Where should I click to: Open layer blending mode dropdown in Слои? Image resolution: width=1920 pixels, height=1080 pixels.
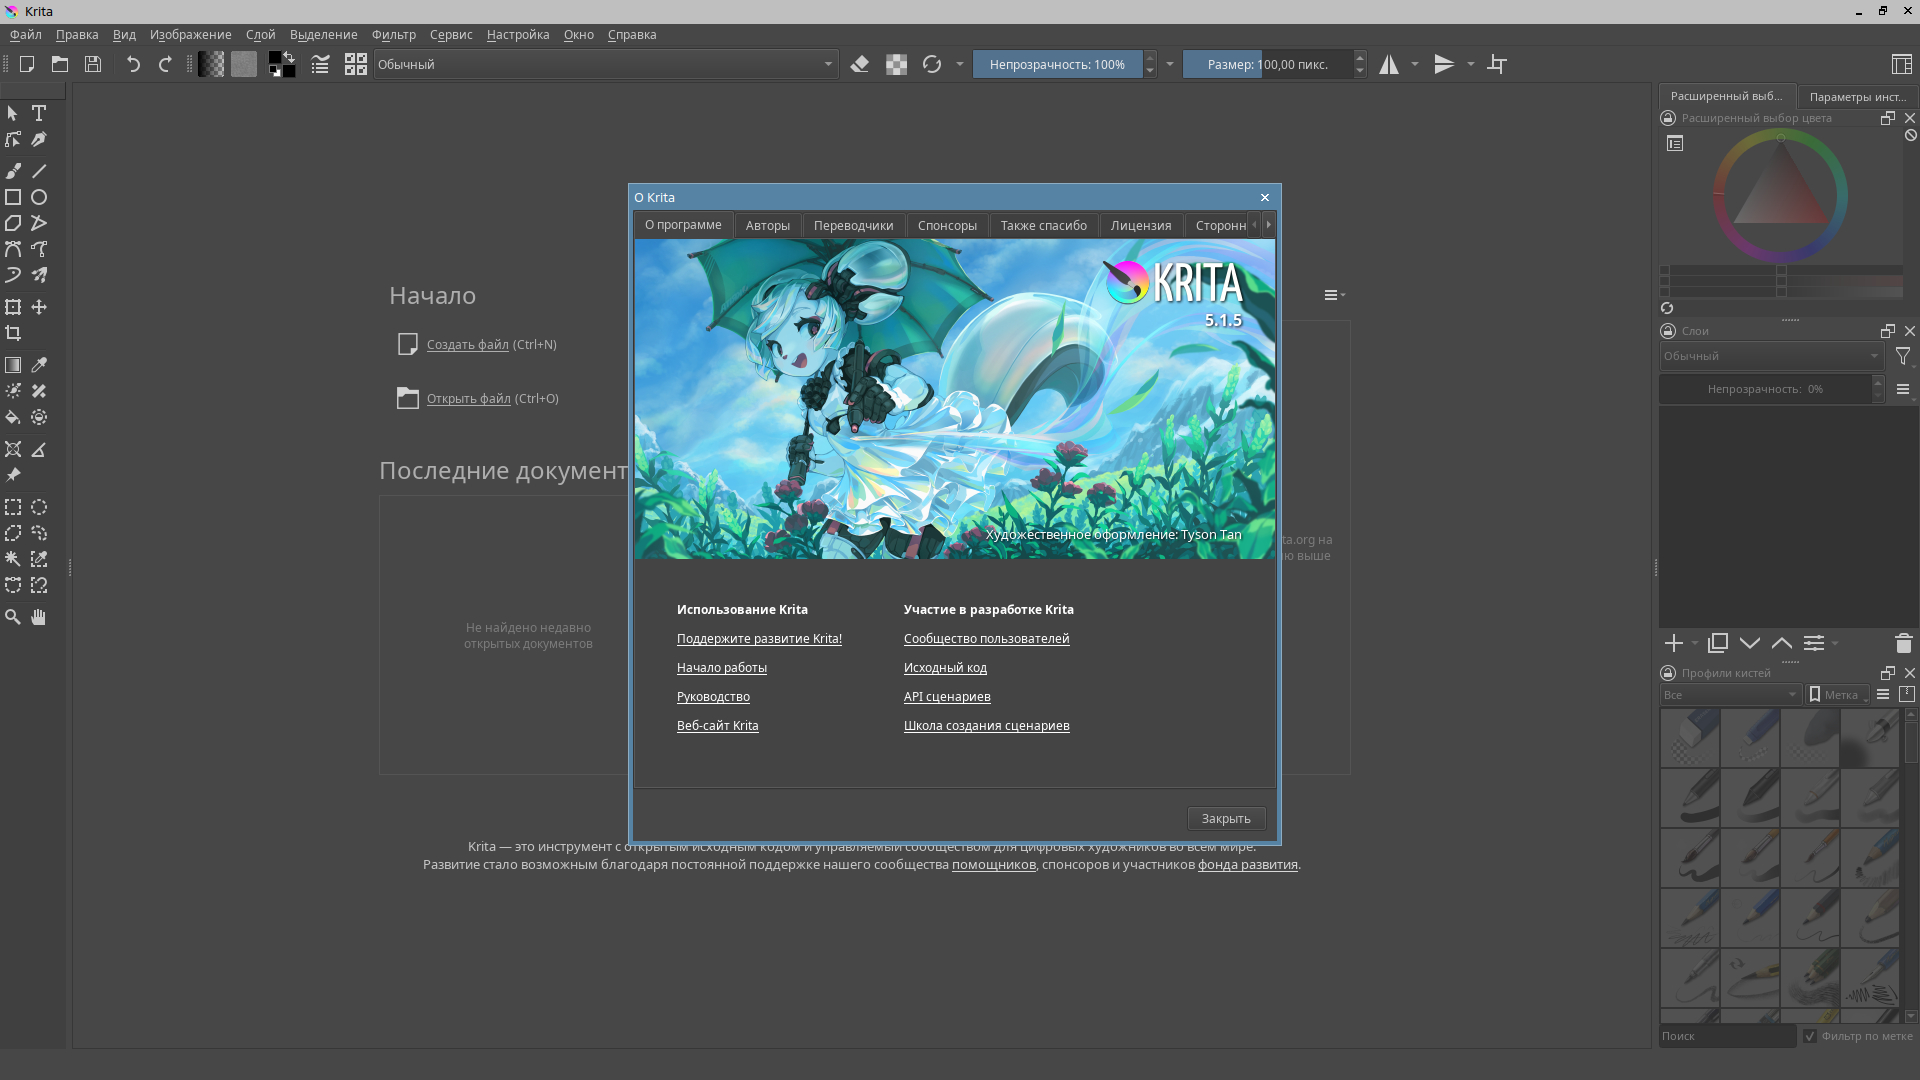coord(1771,356)
